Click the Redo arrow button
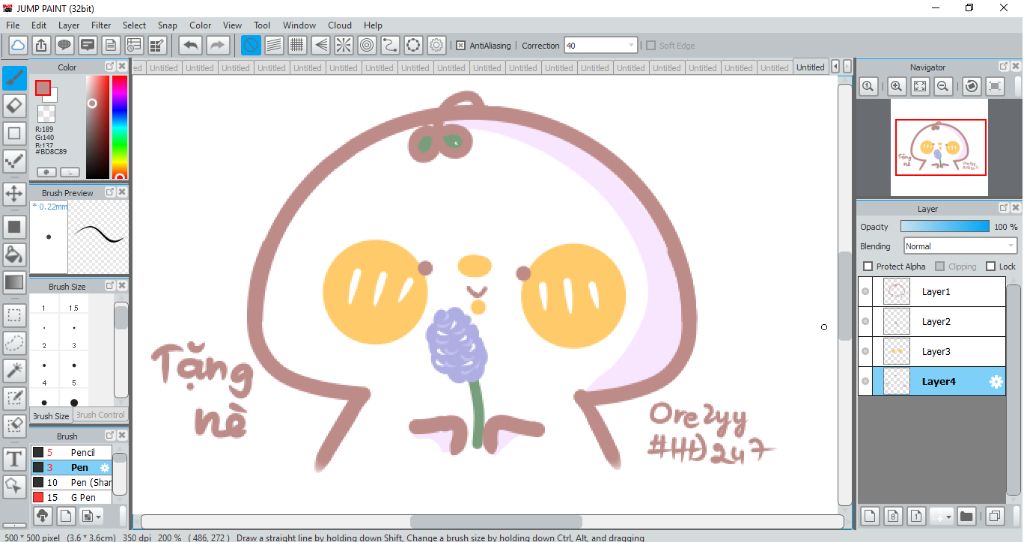Screen dimensions: 1024x542 pos(217,45)
